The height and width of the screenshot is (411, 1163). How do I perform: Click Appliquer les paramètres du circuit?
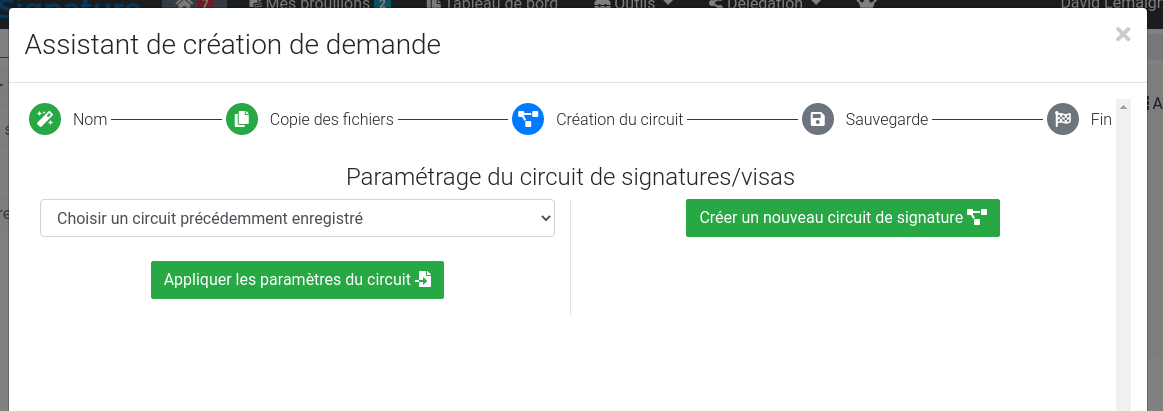pyautogui.click(x=297, y=280)
